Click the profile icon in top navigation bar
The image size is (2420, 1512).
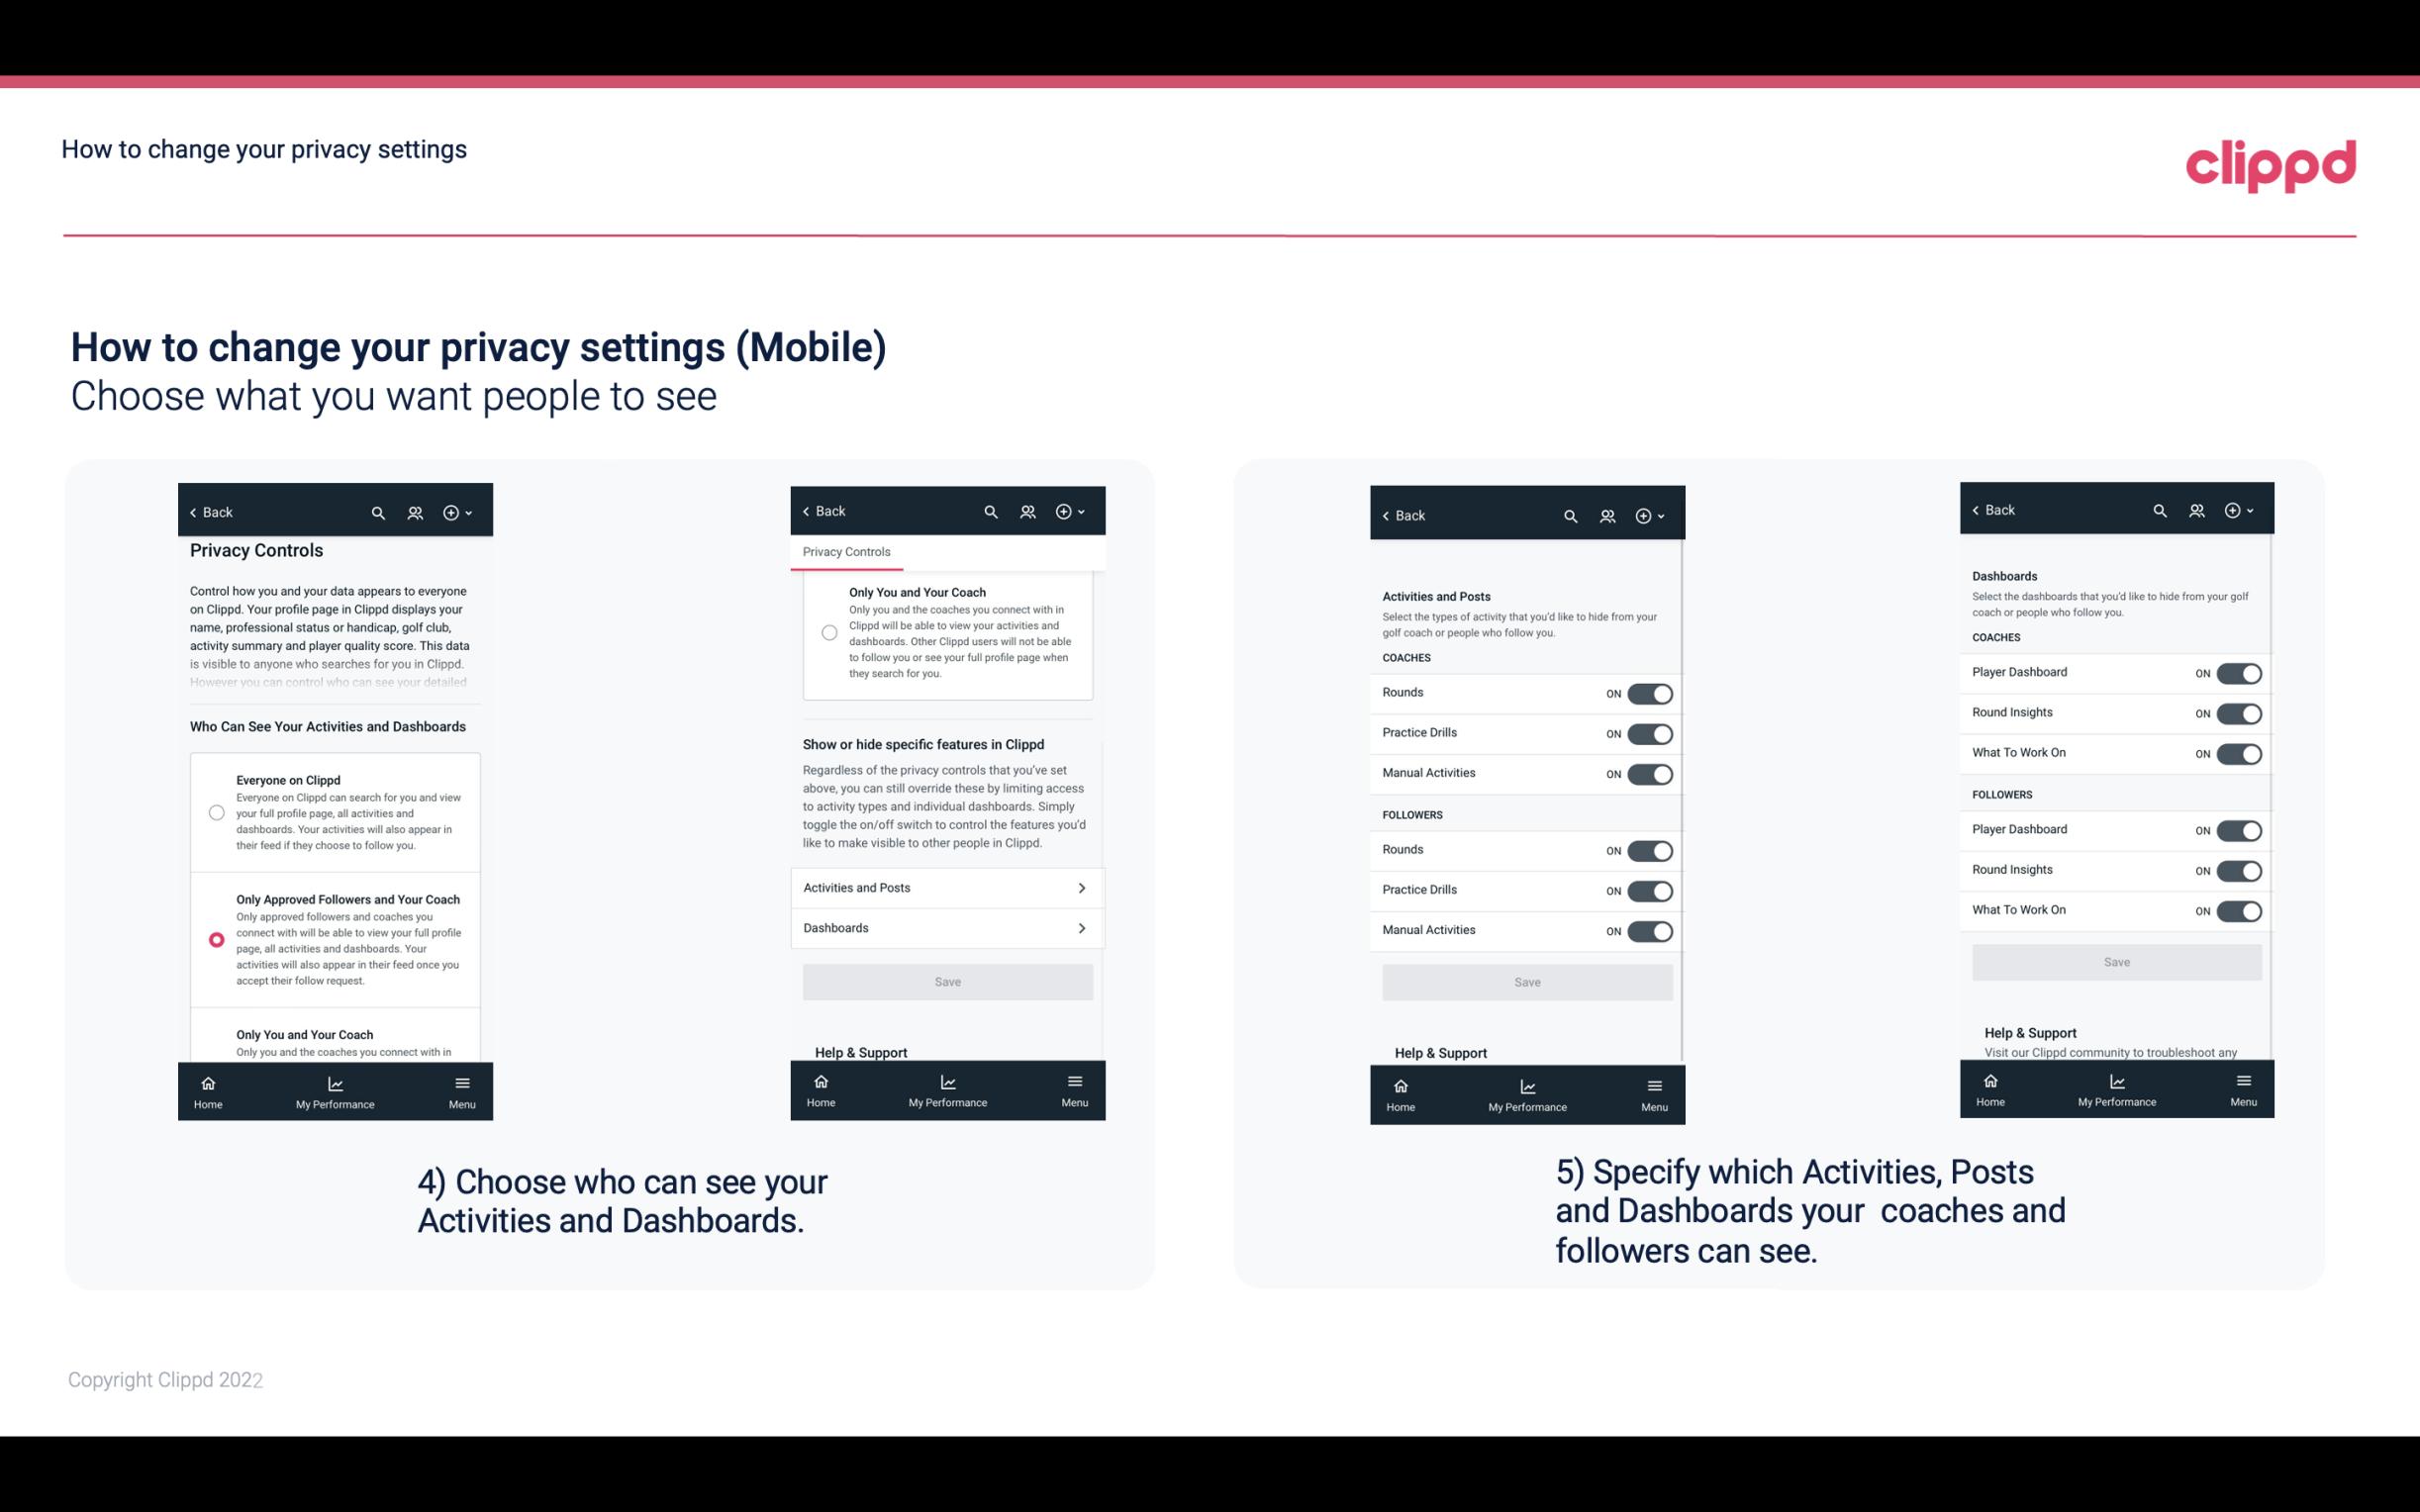[413, 513]
